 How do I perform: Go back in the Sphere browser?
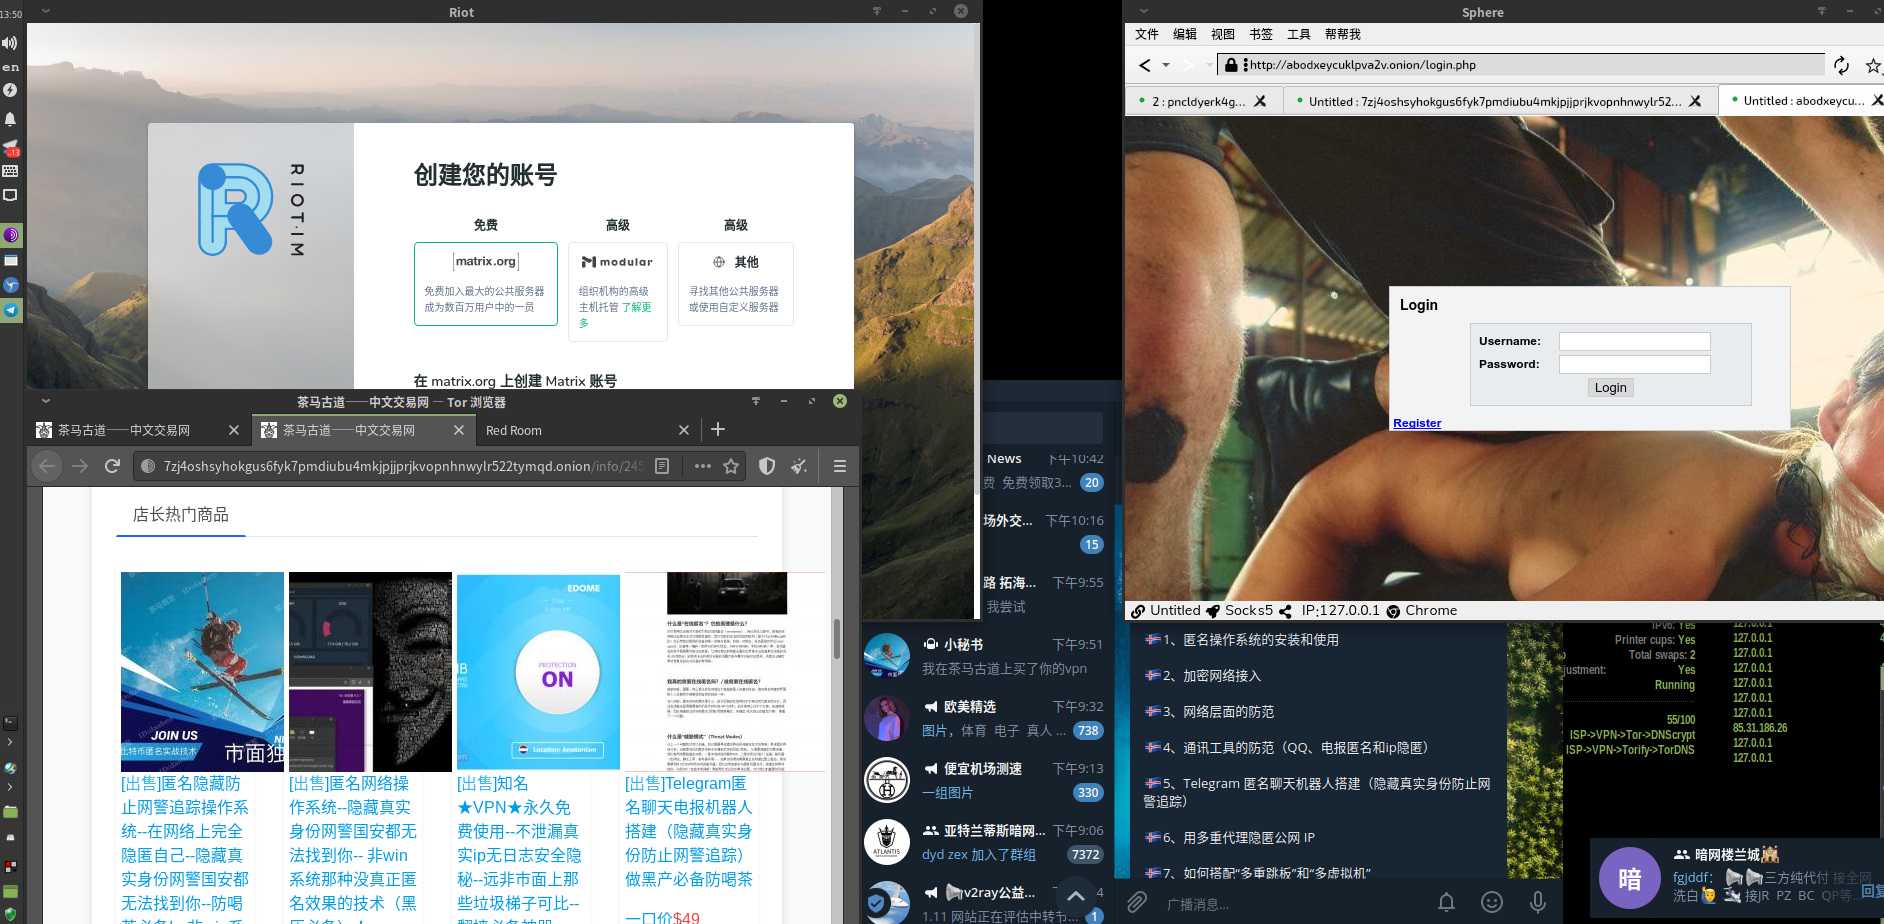1145,65
